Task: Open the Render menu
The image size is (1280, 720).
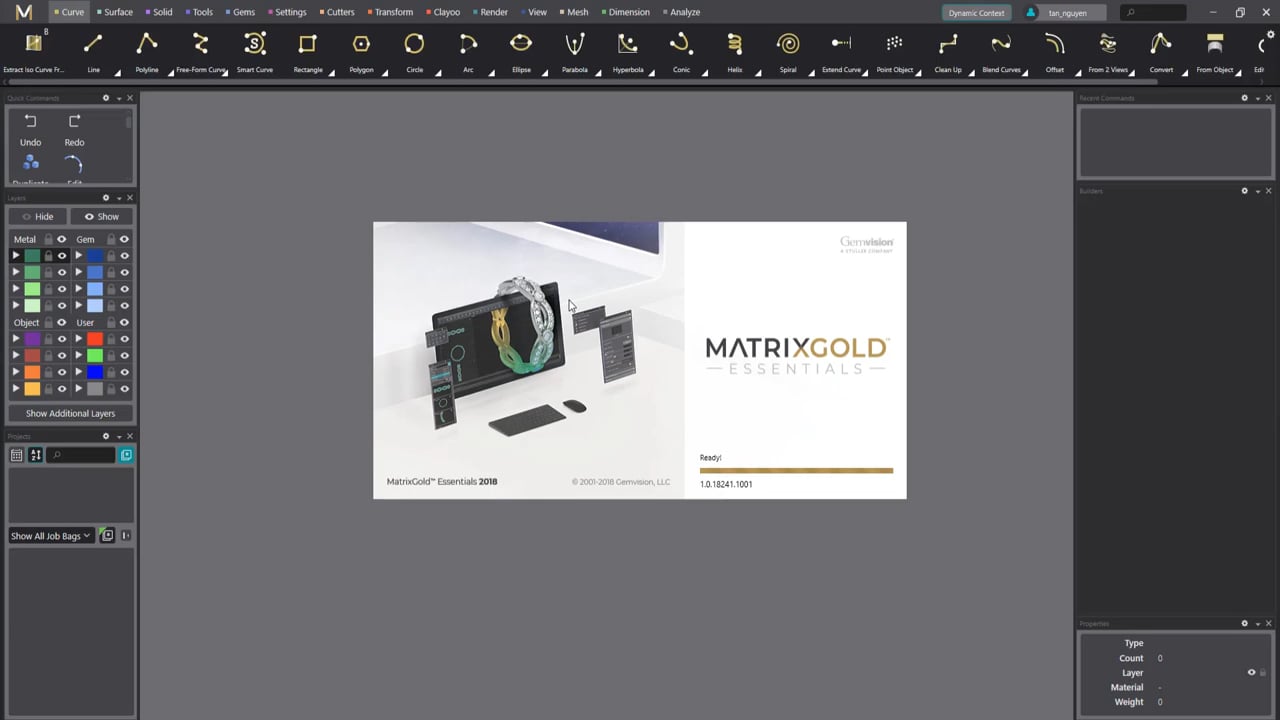Action: point(490,12)
